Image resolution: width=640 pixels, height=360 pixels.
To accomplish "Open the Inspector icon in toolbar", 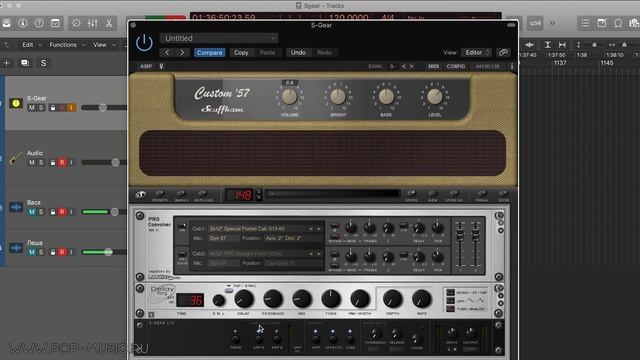I will tap(23, 23).
